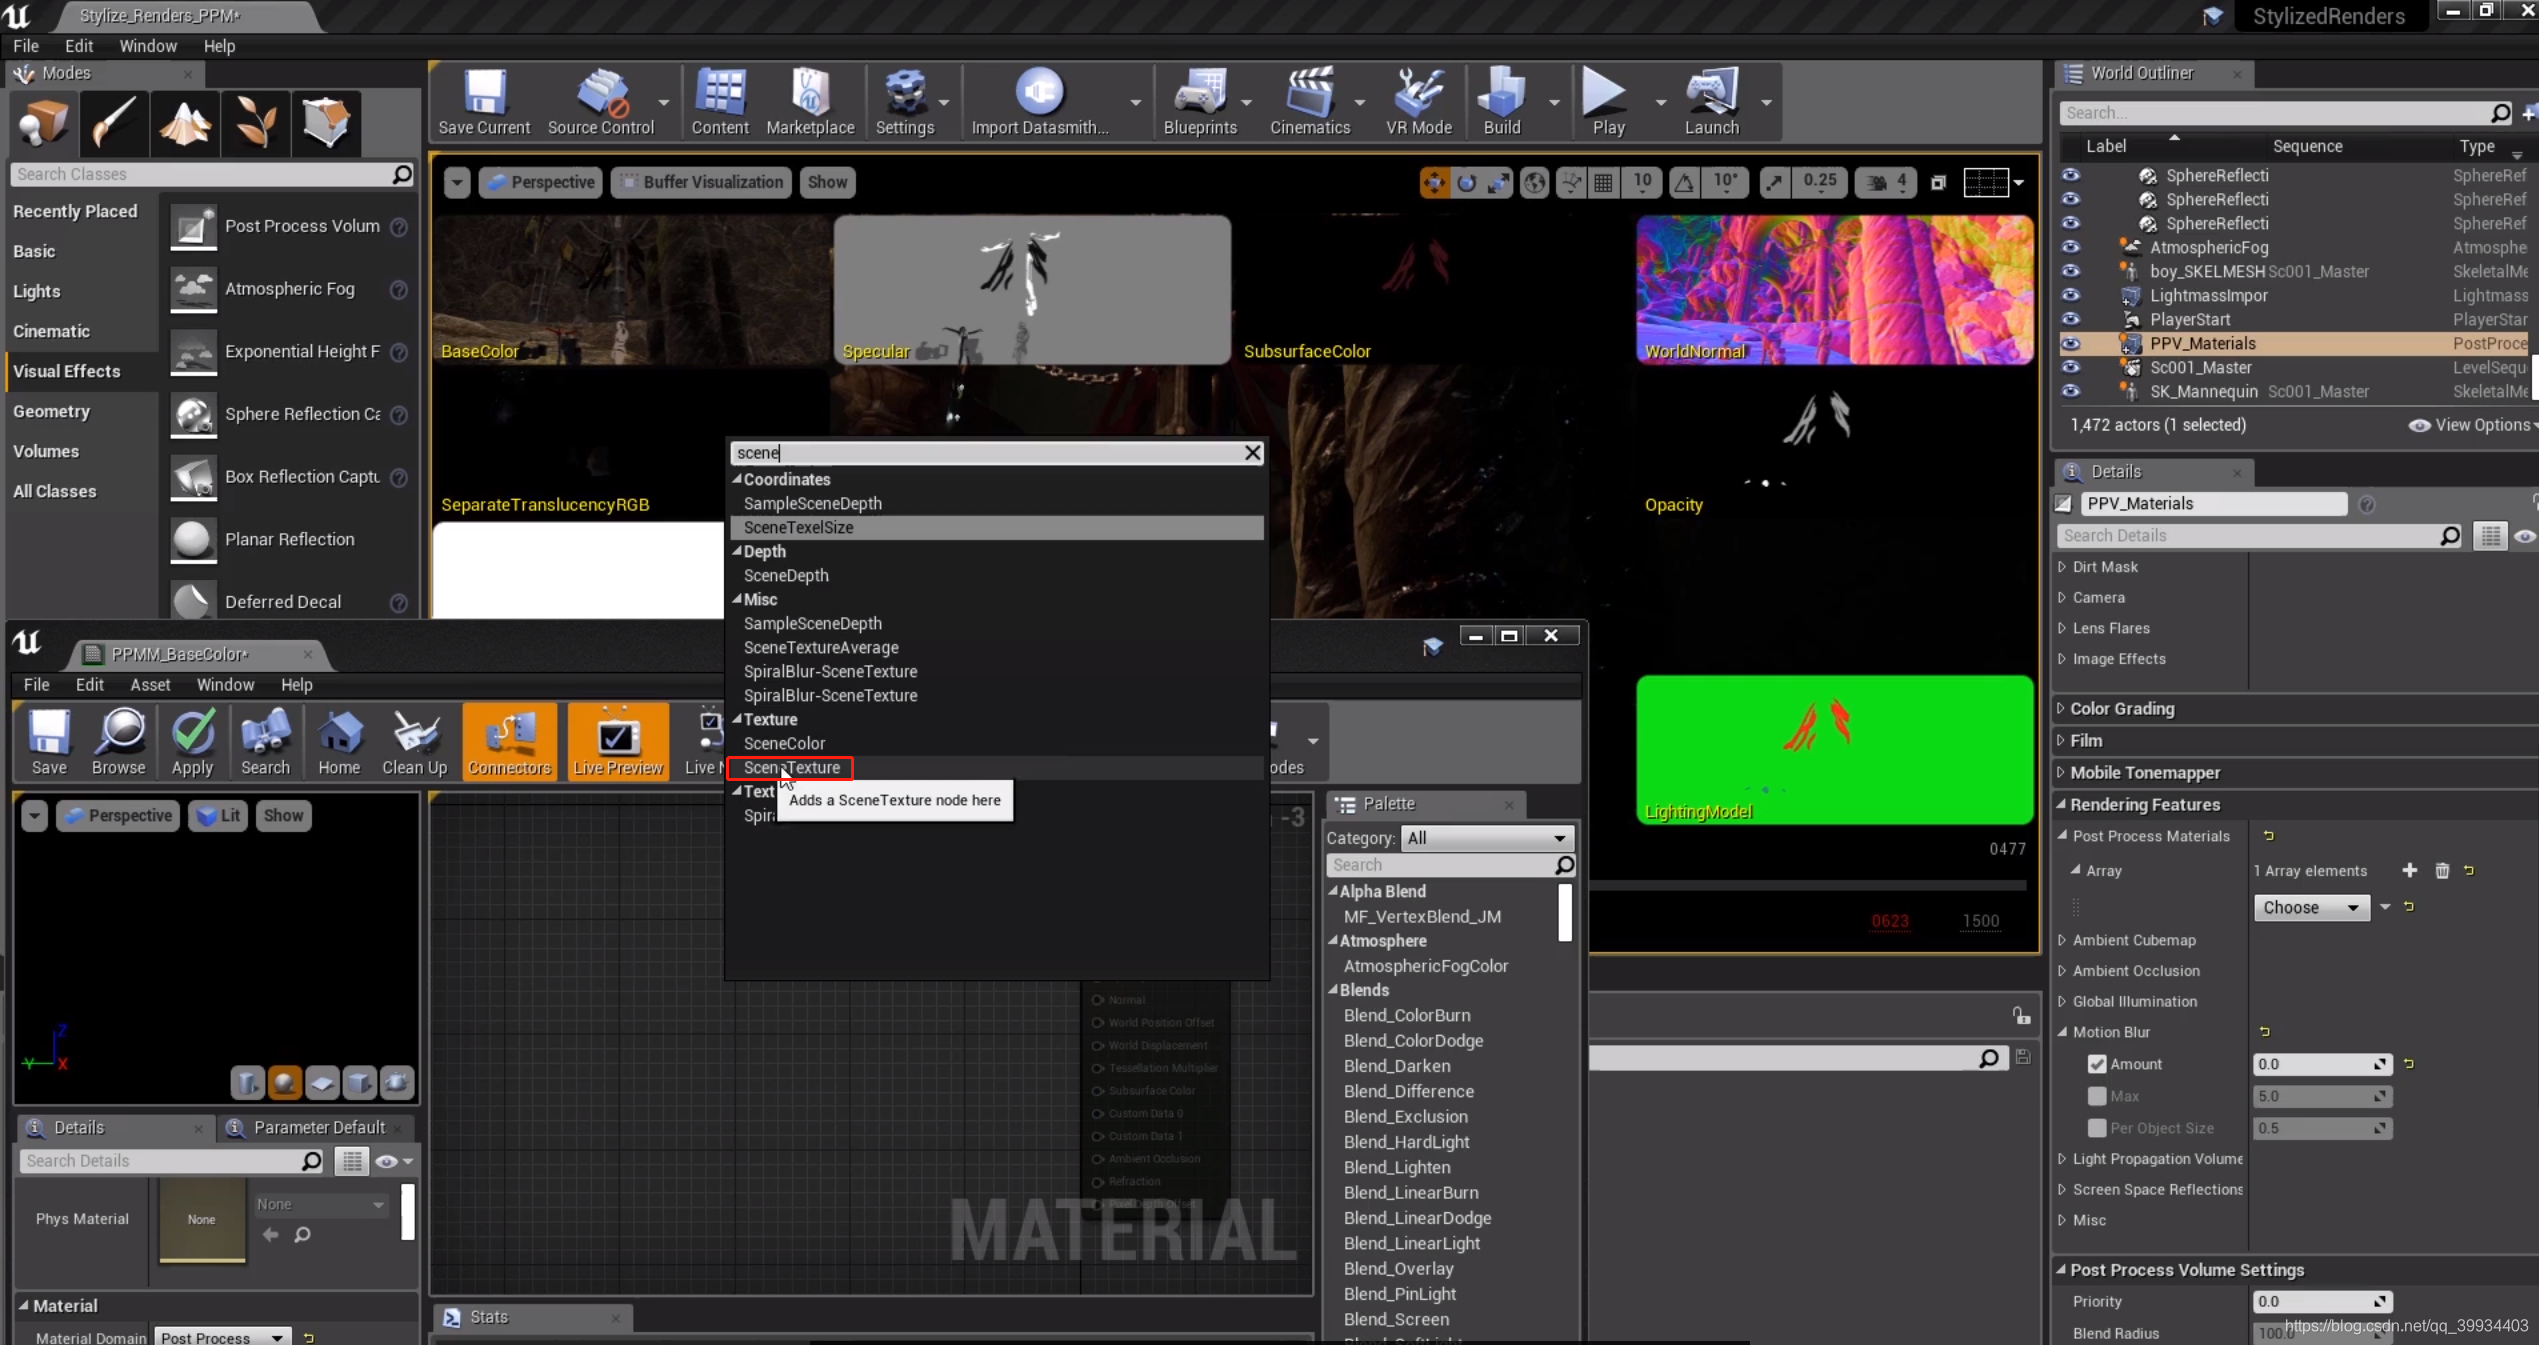Toggle Live Preview in the material editor
This screenshot has height=1345, width=2539.
point(617,741)
